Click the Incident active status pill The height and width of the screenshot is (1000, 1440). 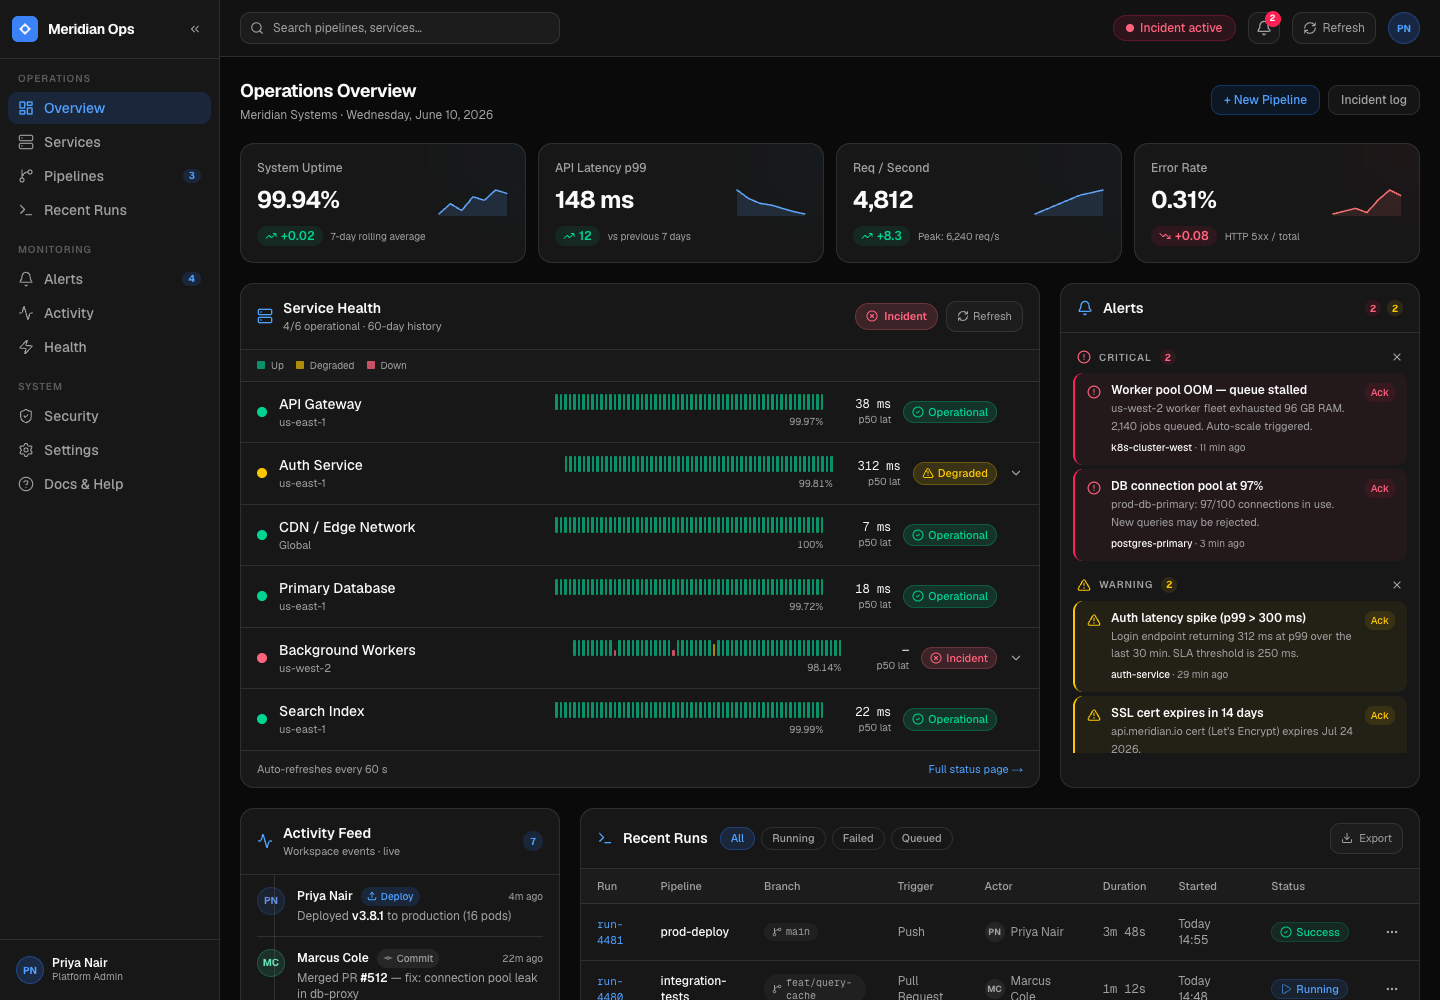tap(1174, 28)
